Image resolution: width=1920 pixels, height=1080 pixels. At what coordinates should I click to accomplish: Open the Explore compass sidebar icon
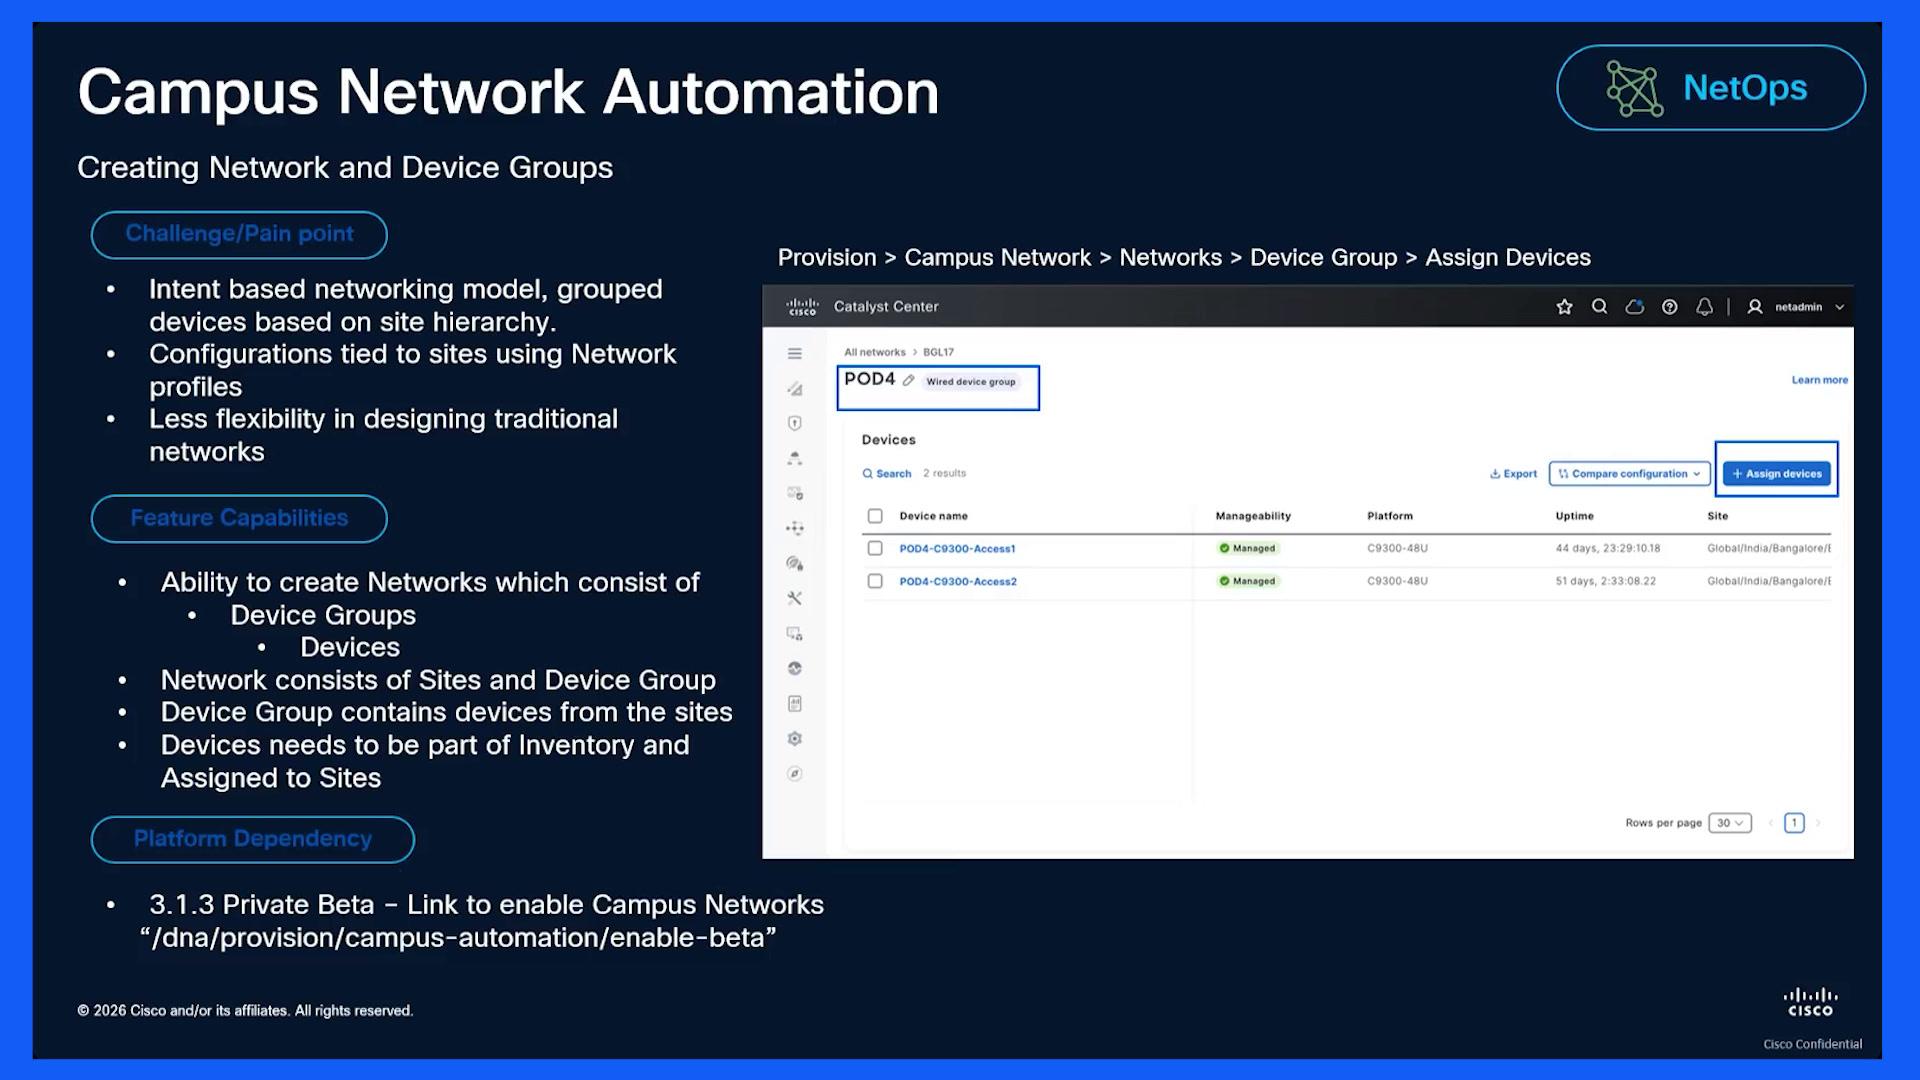pyautogui.click(x=795, y=773)
